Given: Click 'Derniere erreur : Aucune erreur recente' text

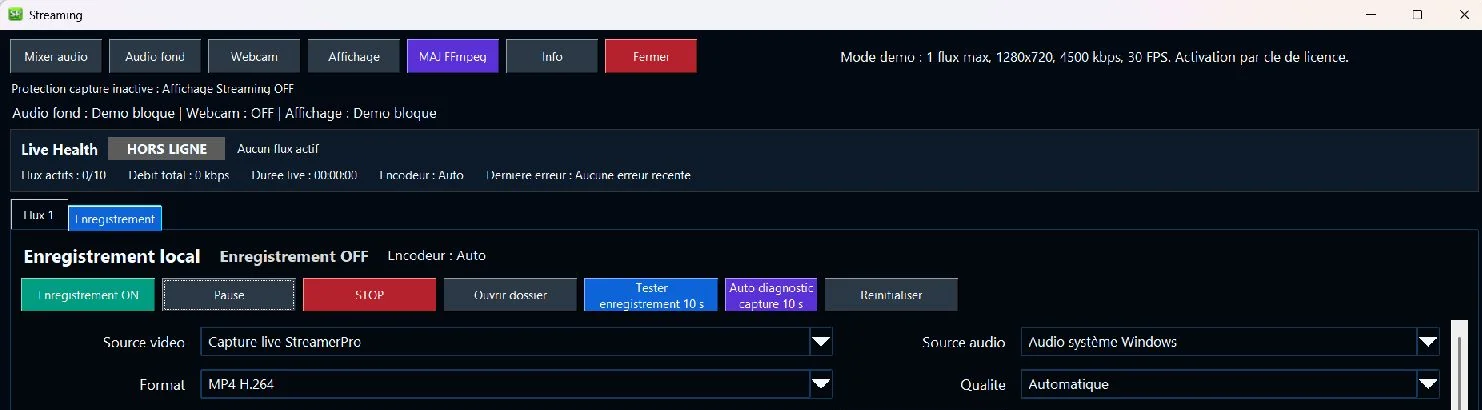Looking at the screenshot, I should pyautogui.click(x=589, y=175).
